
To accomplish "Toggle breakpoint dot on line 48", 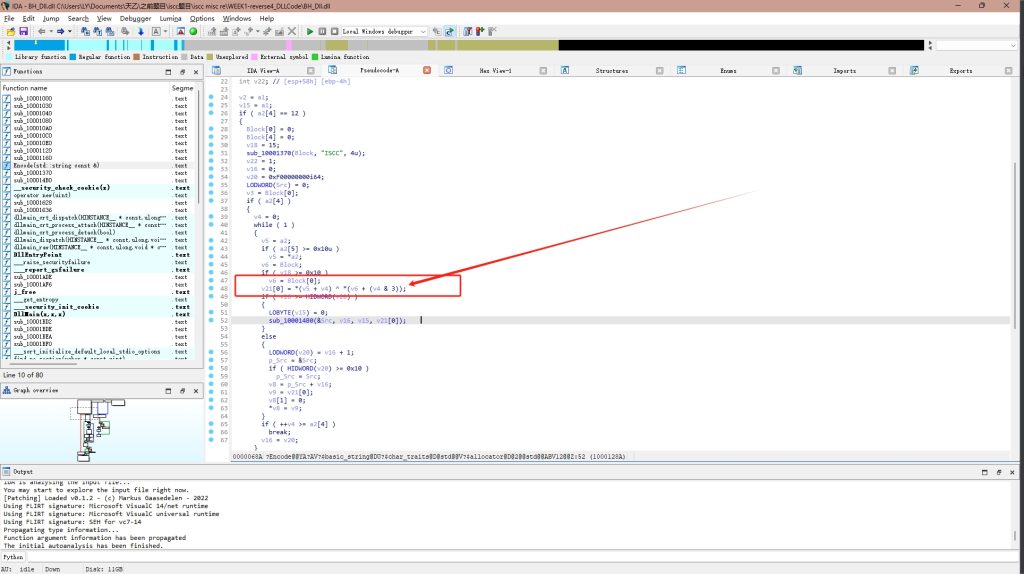I will (211, 288).
